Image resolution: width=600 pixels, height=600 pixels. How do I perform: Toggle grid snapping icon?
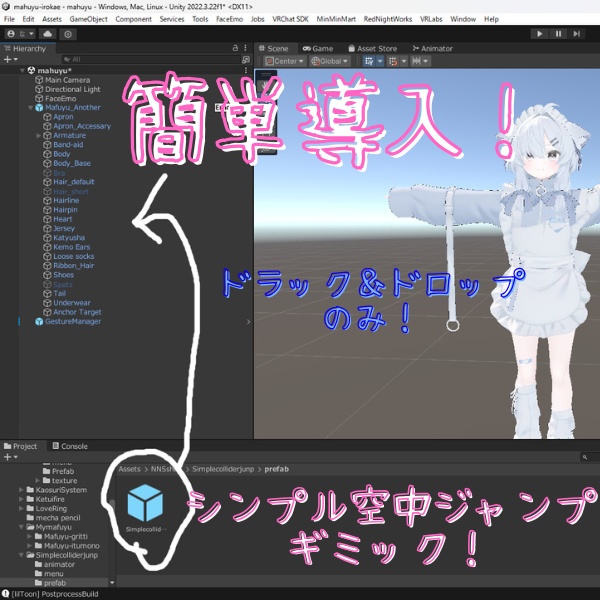click(369, 61)
